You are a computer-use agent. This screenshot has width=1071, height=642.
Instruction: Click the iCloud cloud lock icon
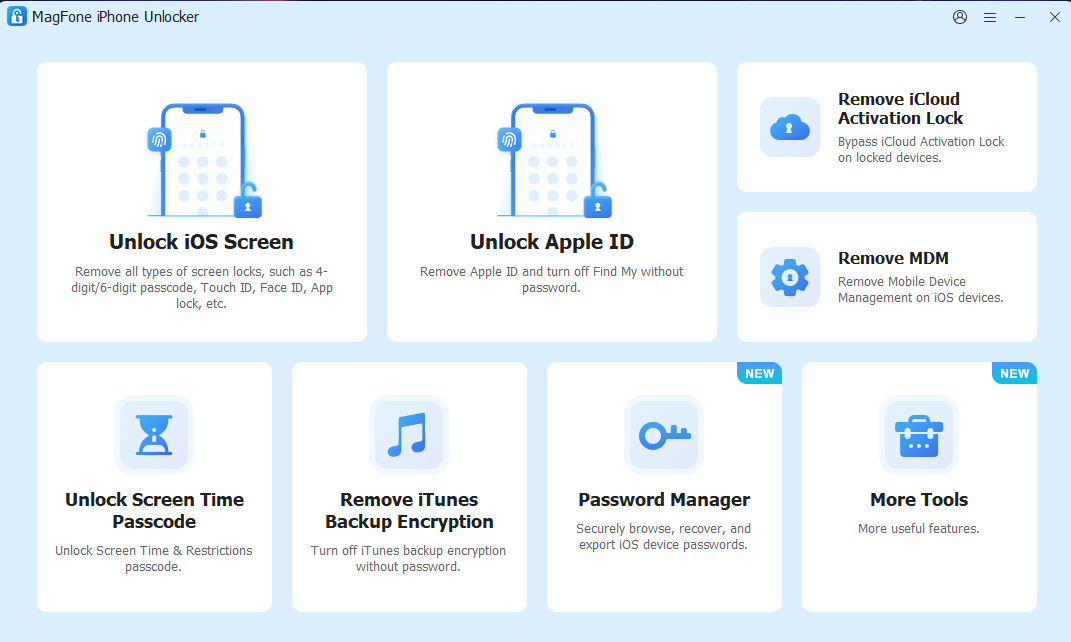tap(790, 127)
